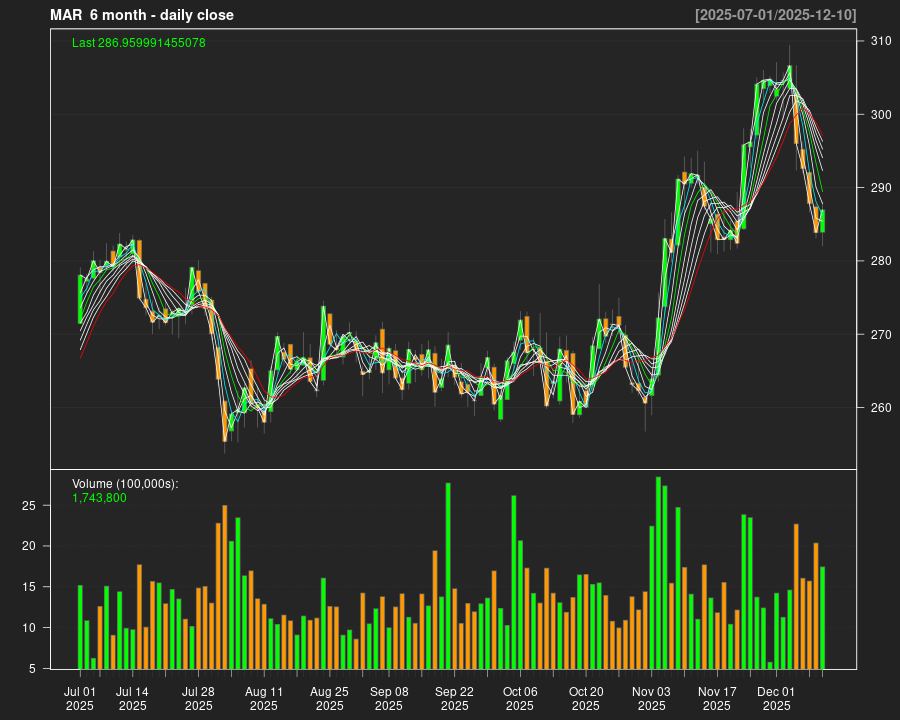
Task: Select the 260 price axis tick label
Action: point(880,408)
